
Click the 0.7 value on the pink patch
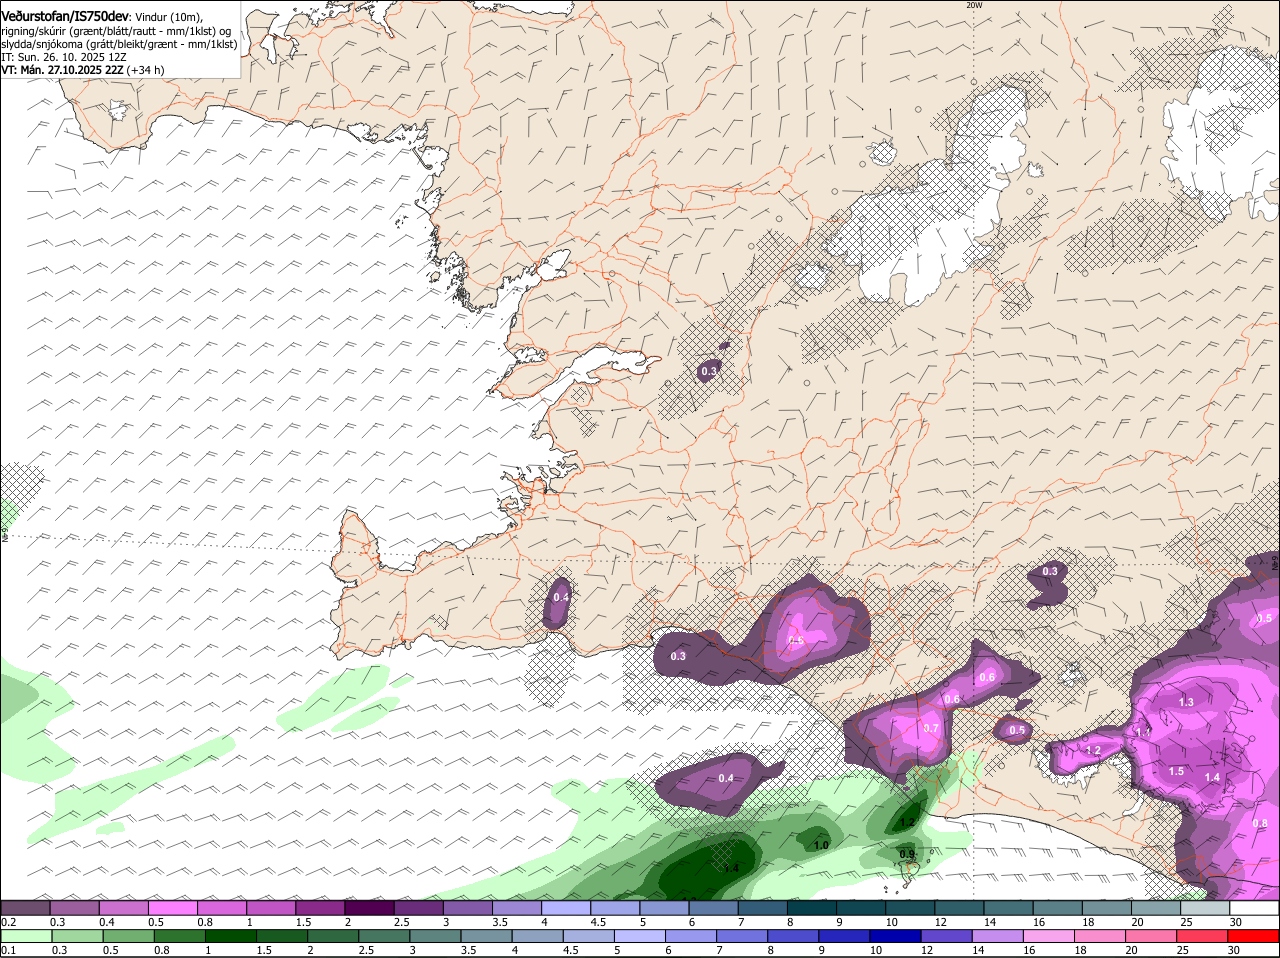pos(931,728)
